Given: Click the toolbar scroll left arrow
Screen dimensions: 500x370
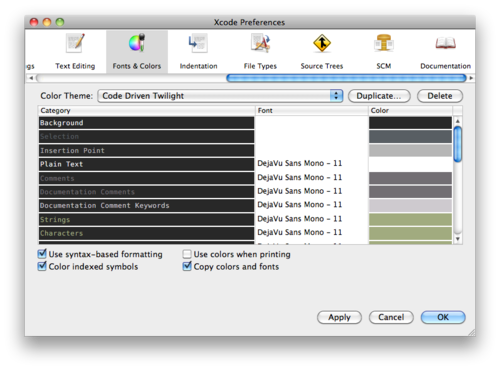Looking at the screenshot, I should [31, 78].
